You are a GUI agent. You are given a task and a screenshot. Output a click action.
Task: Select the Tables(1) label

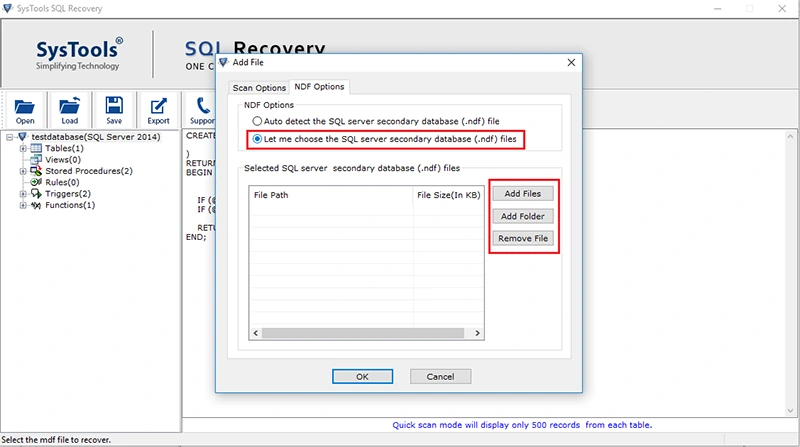point(64,148)
